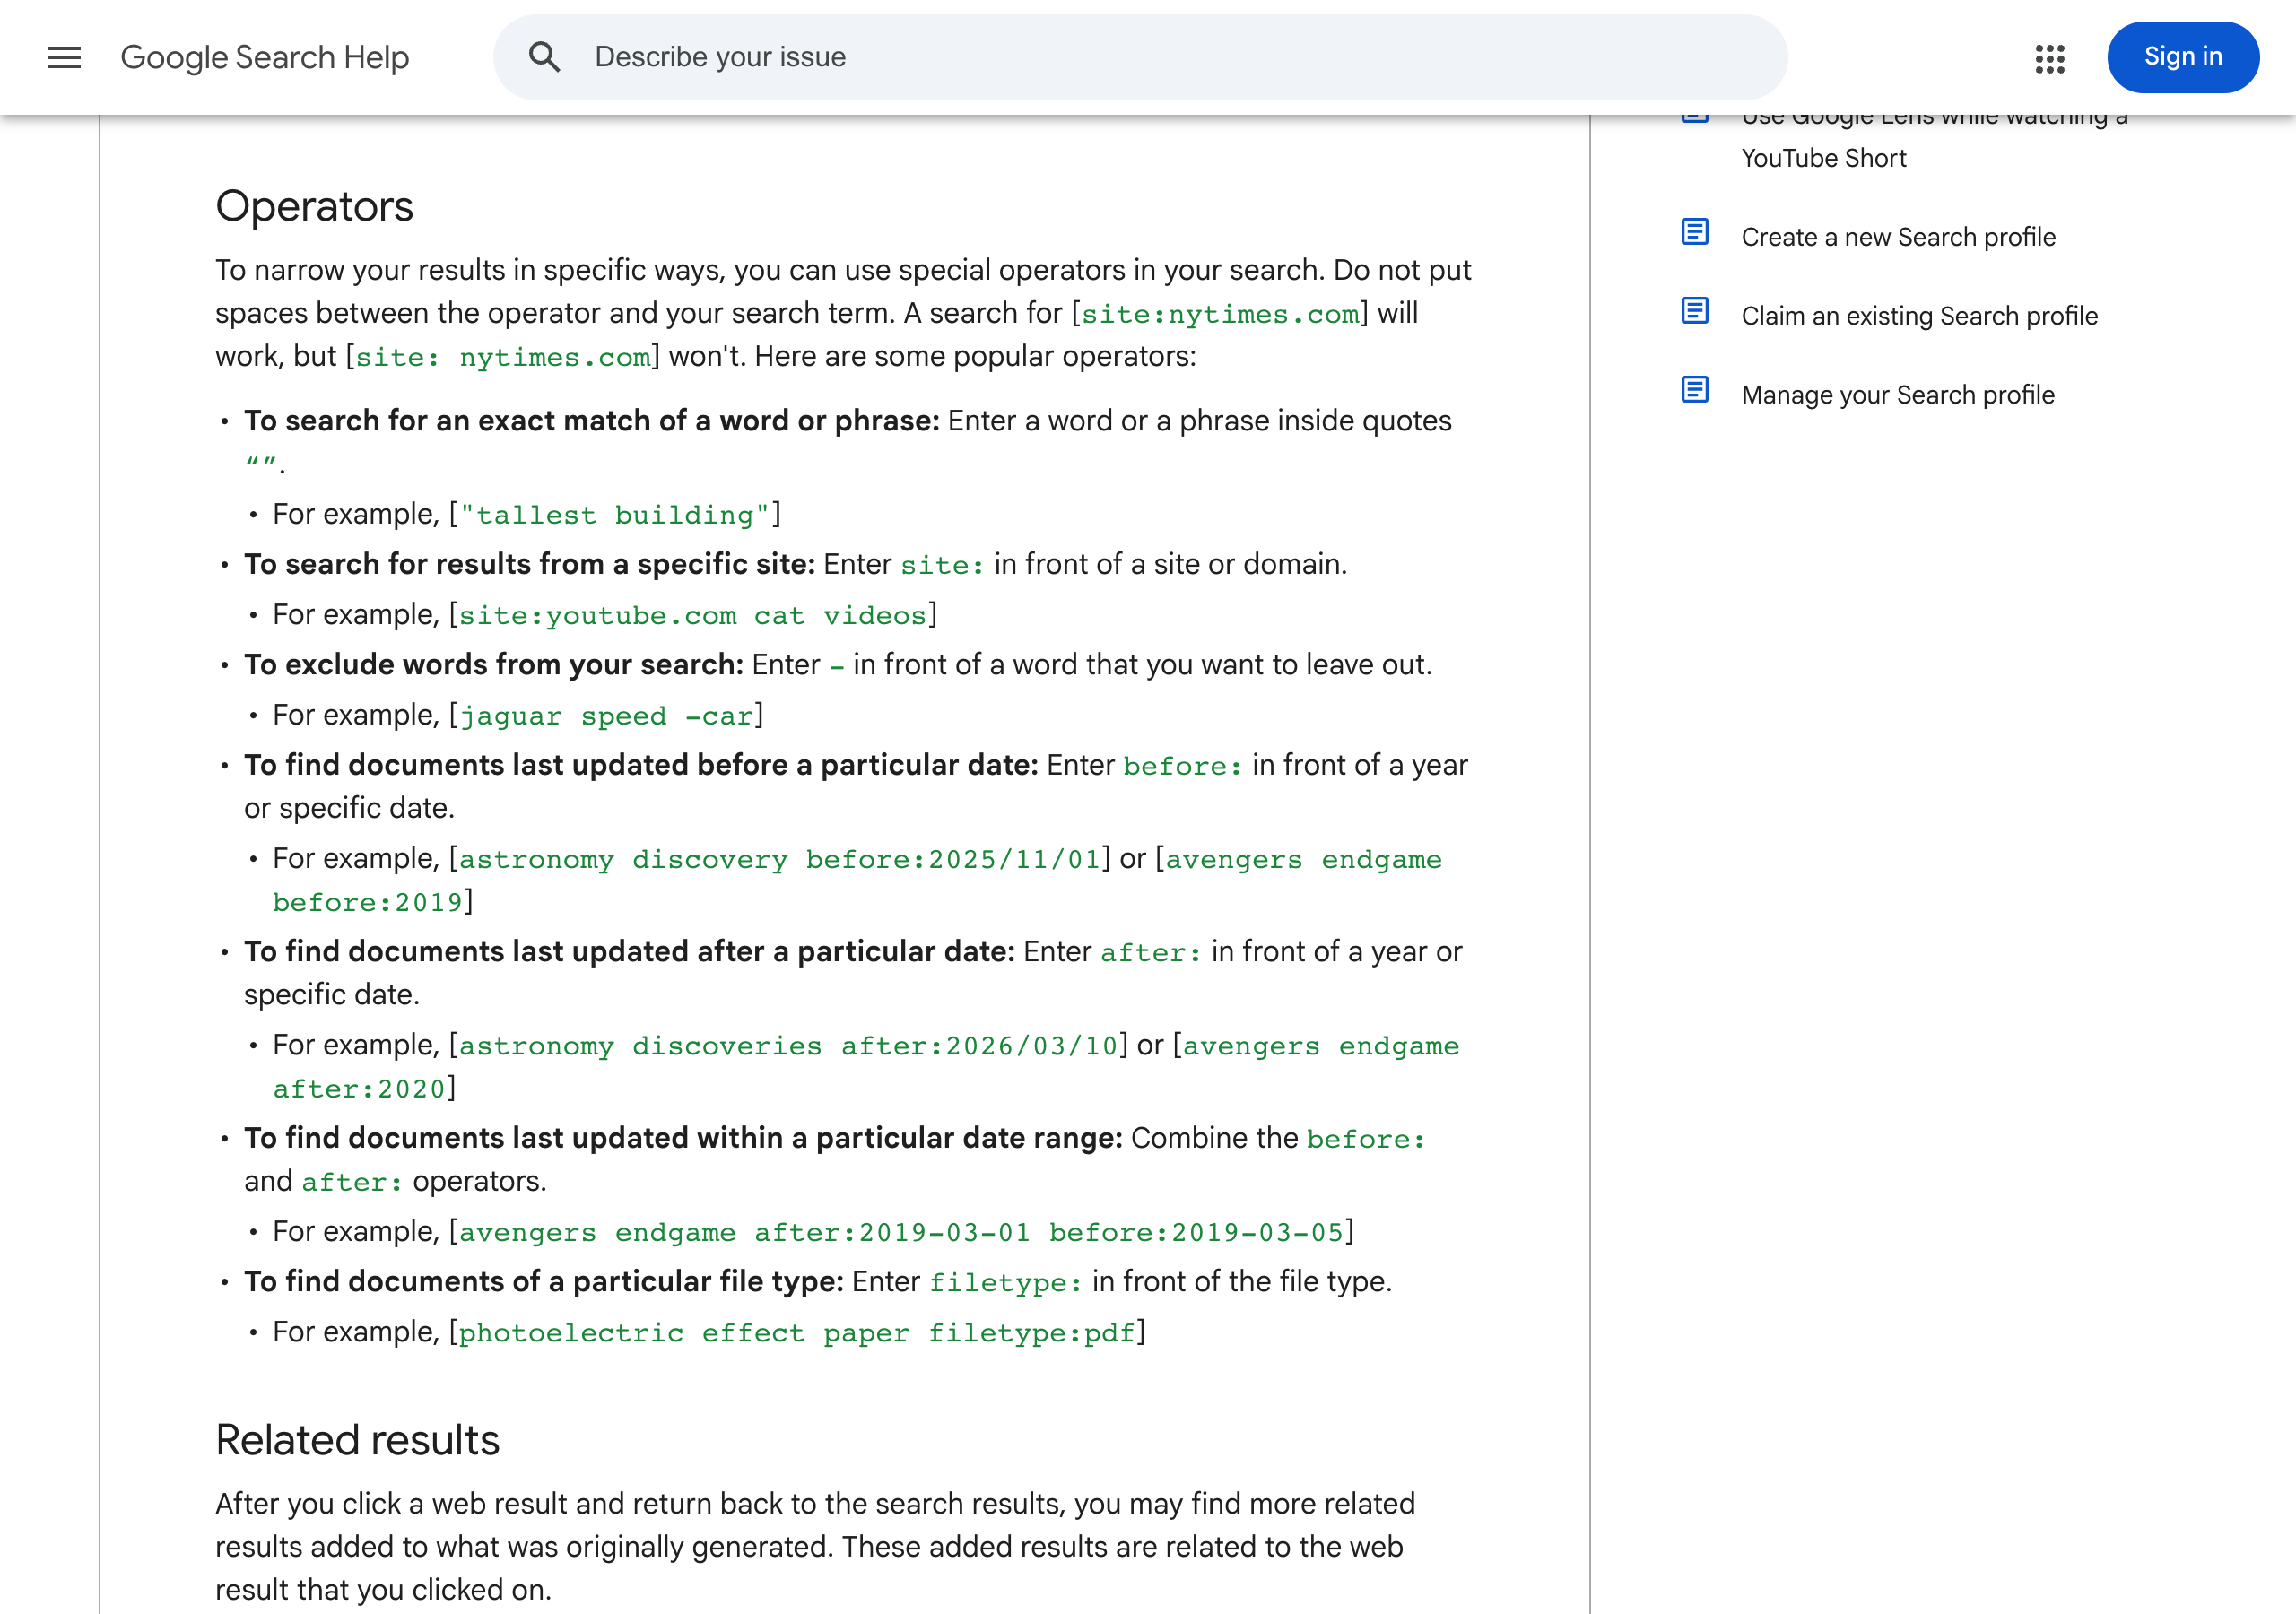Open the Google Lens YouTube Short article
The height and width of the screenshot is (1614, 2296).
coord(1933,138)
